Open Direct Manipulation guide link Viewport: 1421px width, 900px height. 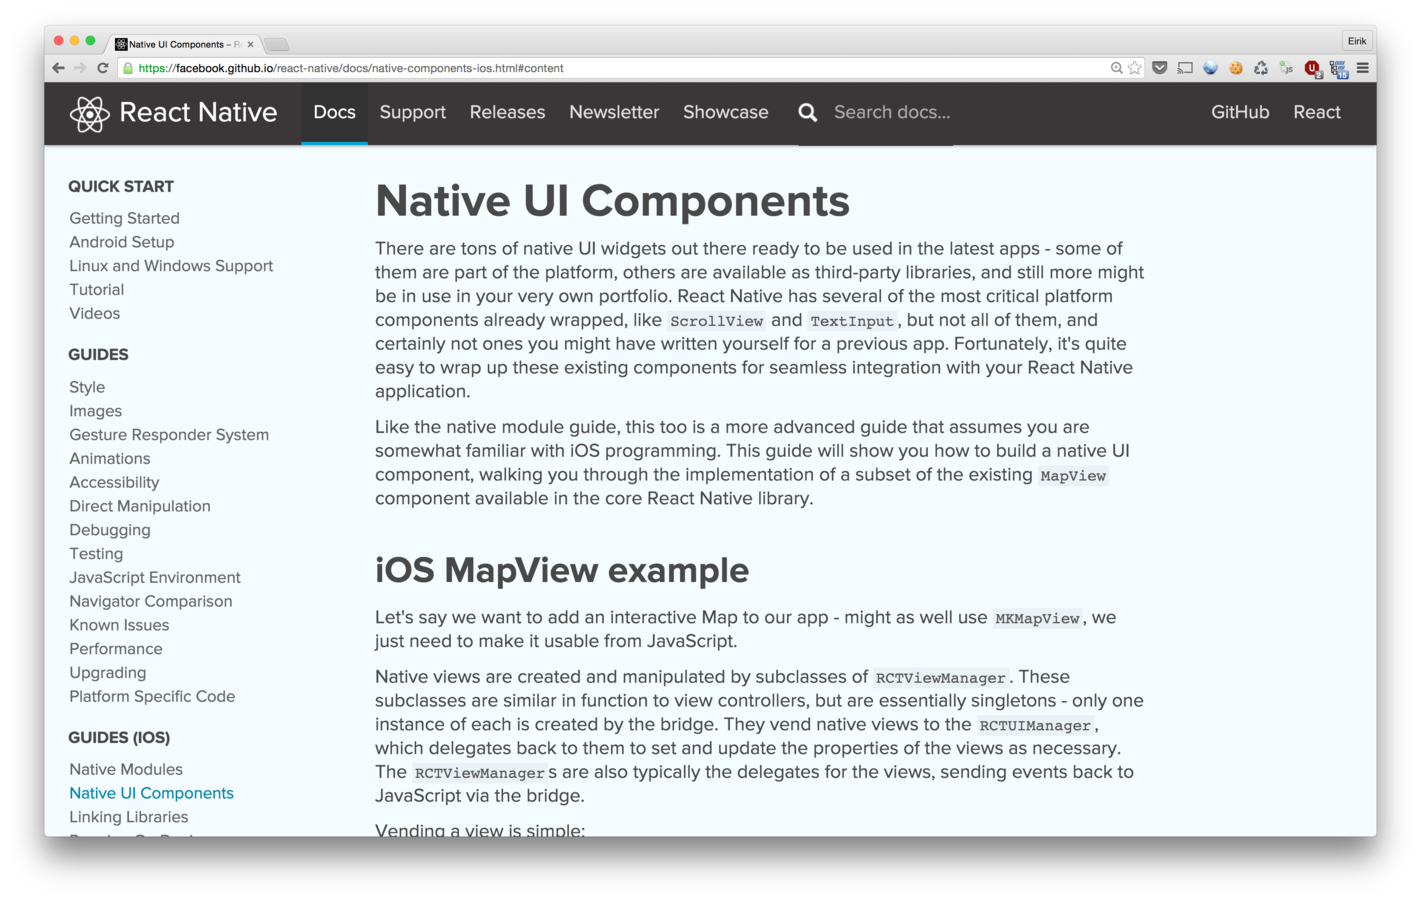click(140, 506)
